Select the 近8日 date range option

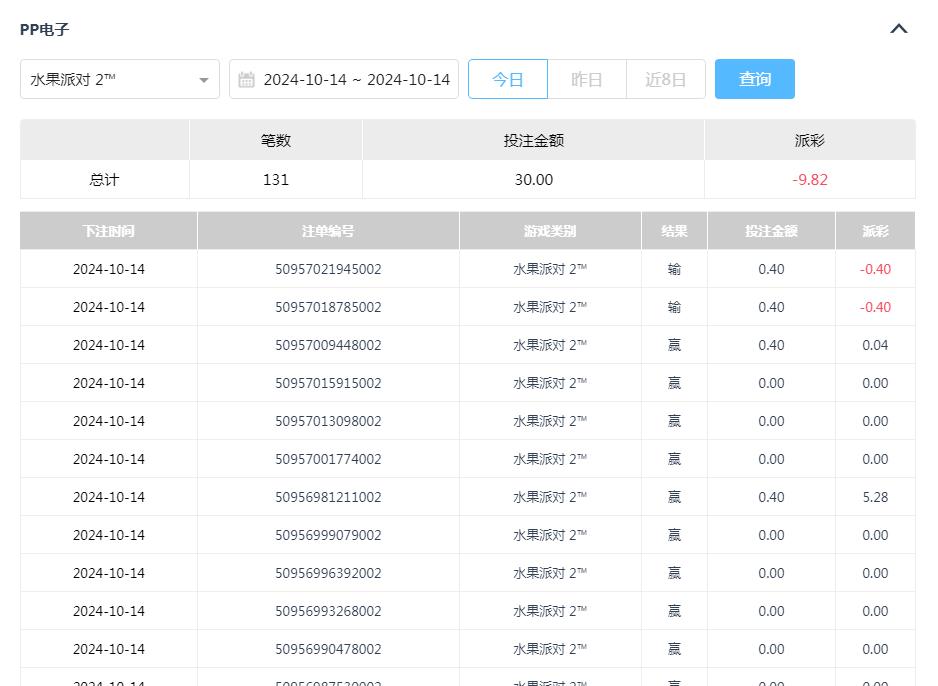pyautogui.click(x=666, y=79)
